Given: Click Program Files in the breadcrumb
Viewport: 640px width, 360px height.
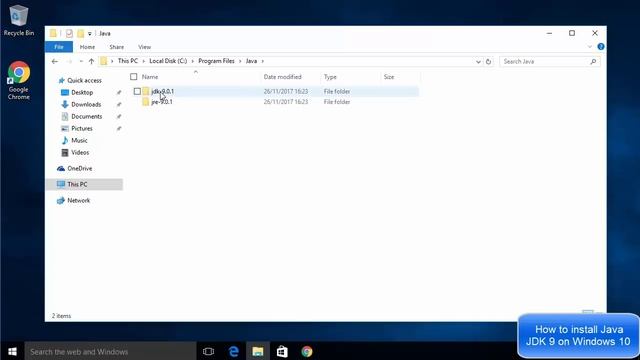Looking at the screenshot, I should pos(216,61).
